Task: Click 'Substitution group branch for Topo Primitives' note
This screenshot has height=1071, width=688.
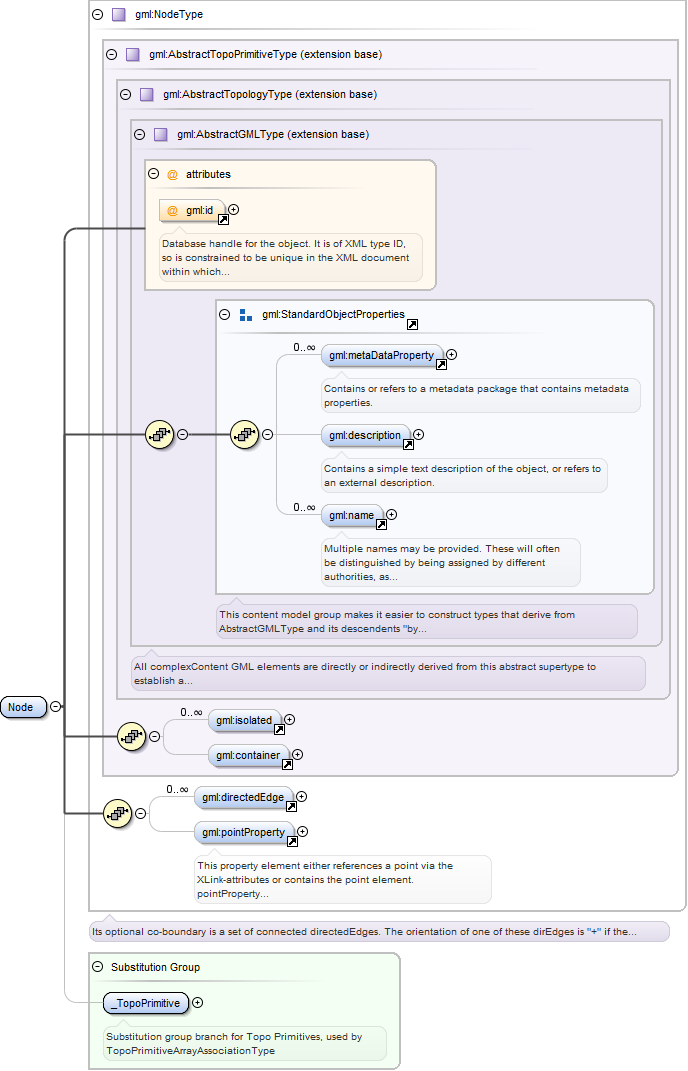Action: click(245, 1044)
